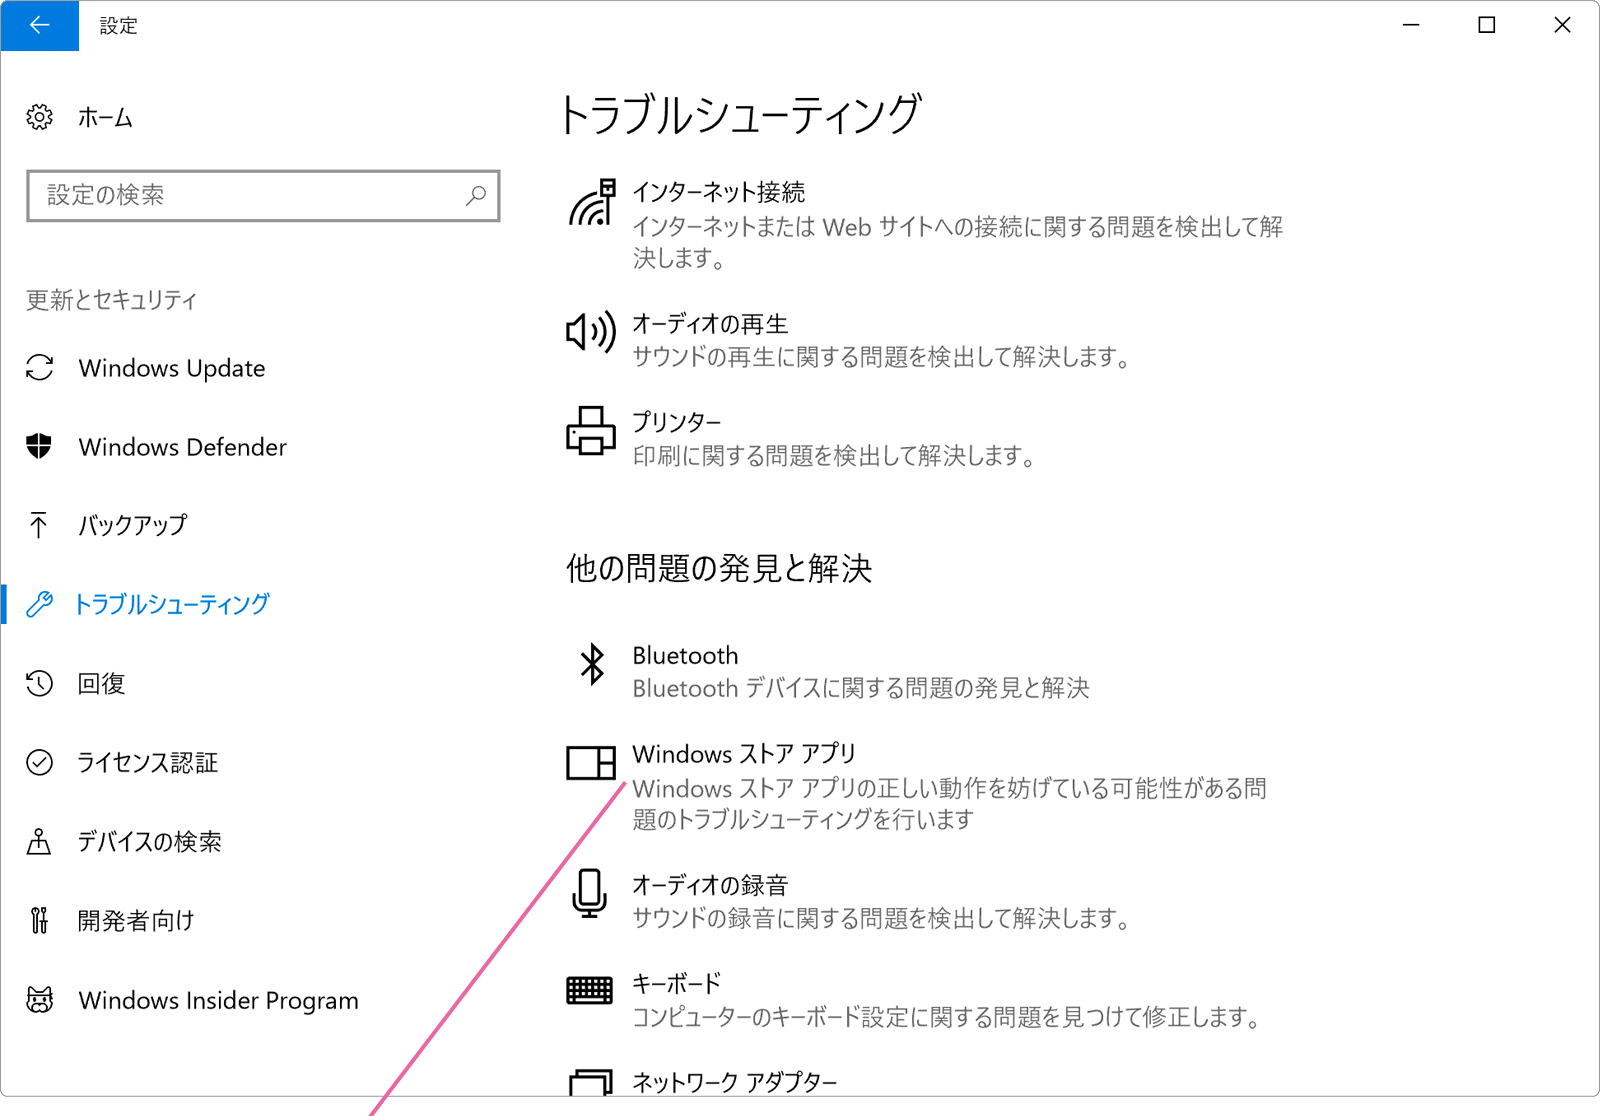The height and width of the screenshot is (1116, 1600).
Task: Open ホーム settings home
Action: 105,118
